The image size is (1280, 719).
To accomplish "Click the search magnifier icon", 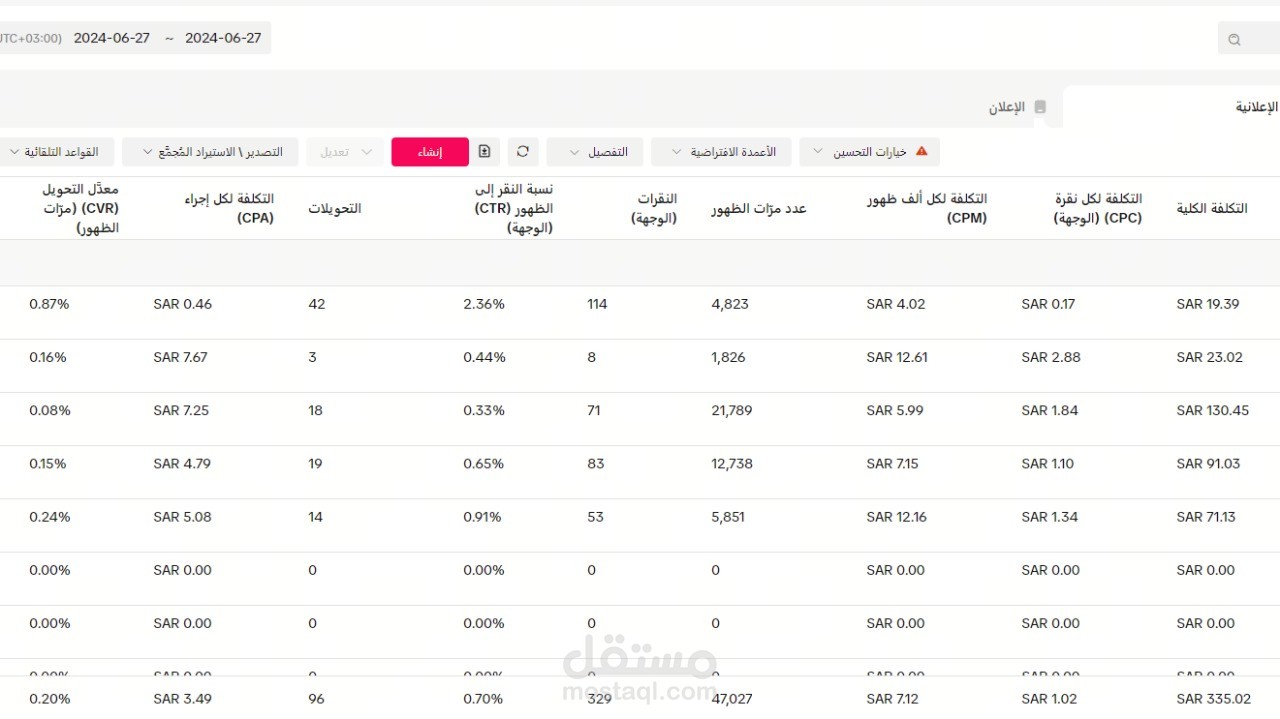I will (1234, 40).
